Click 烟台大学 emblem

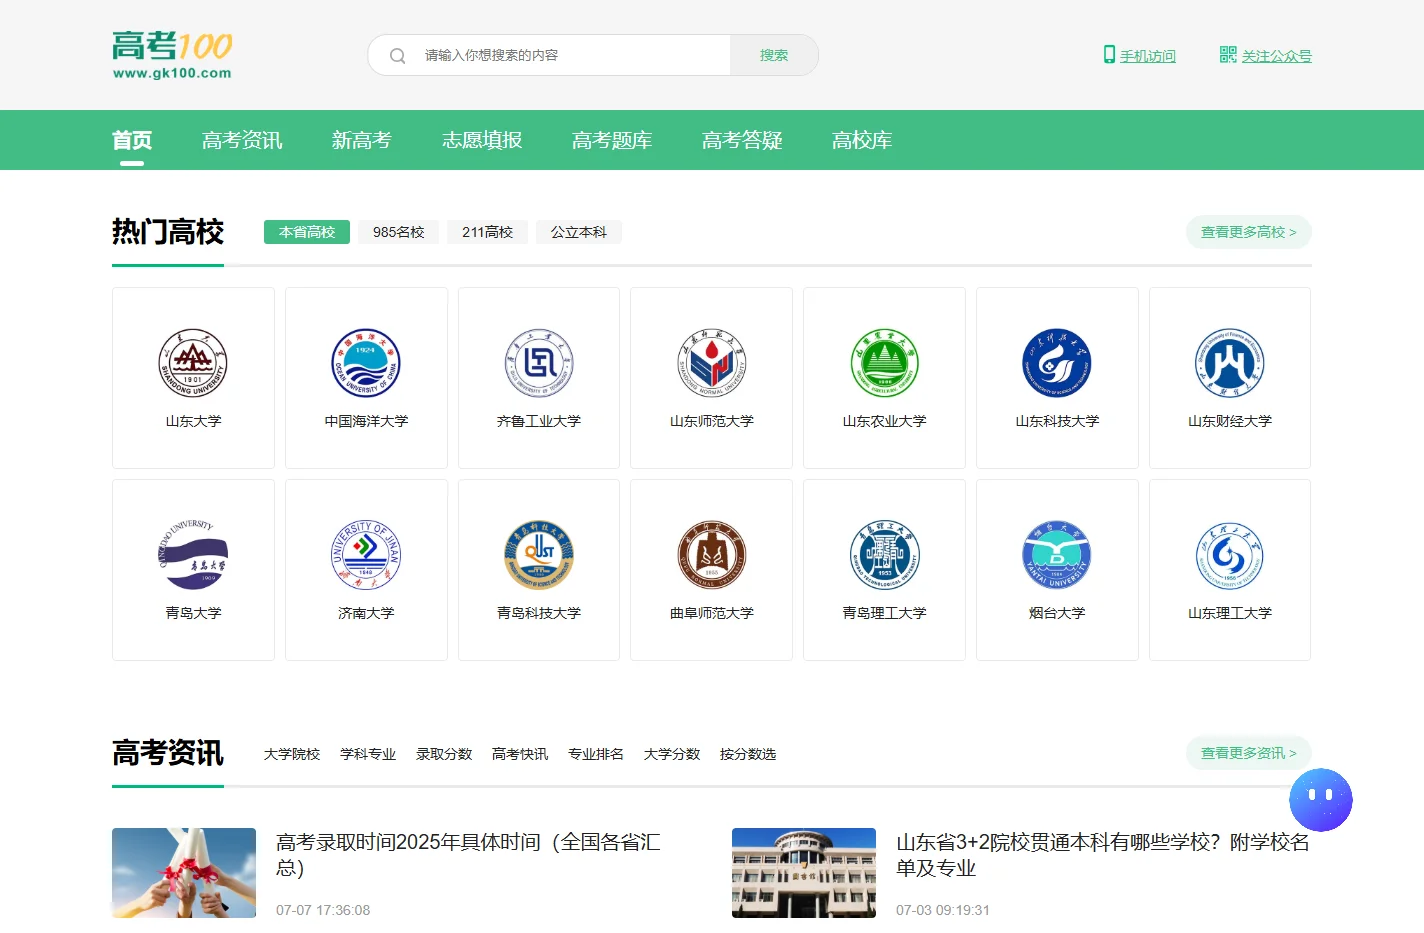(x=1057, y=555)
